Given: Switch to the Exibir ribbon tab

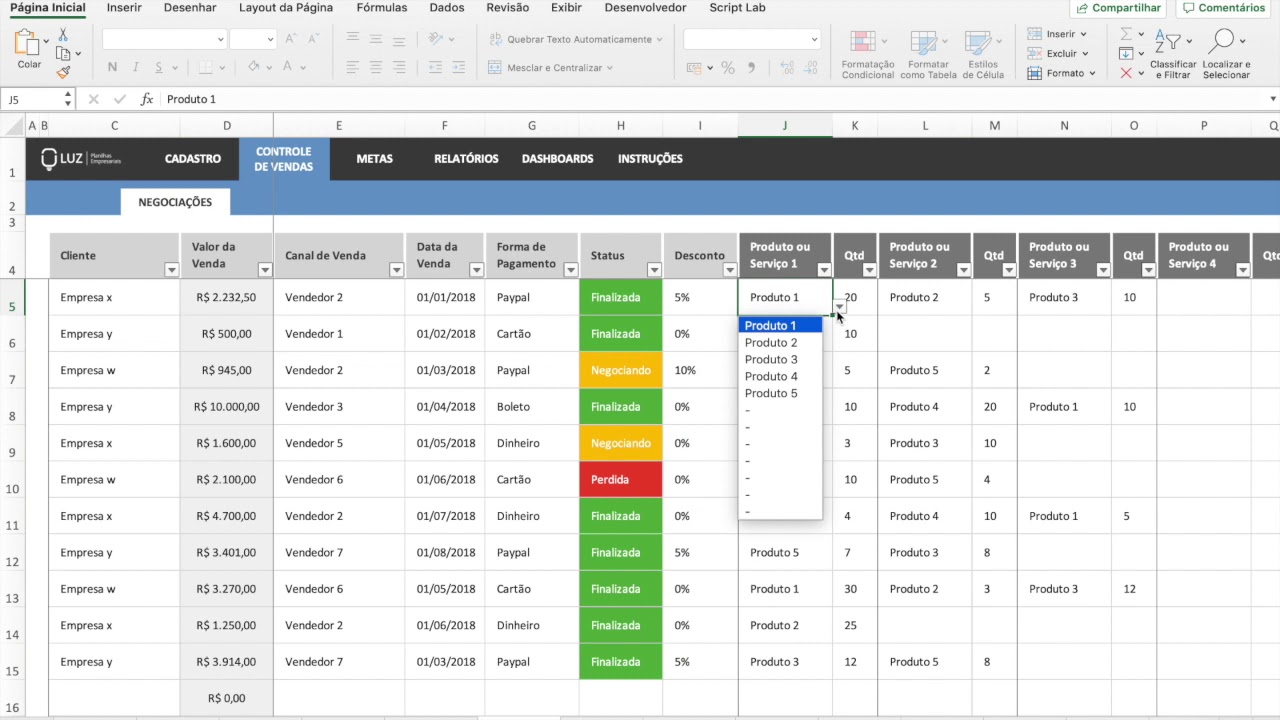Looking at the screenshot, I should pos(566,8).
